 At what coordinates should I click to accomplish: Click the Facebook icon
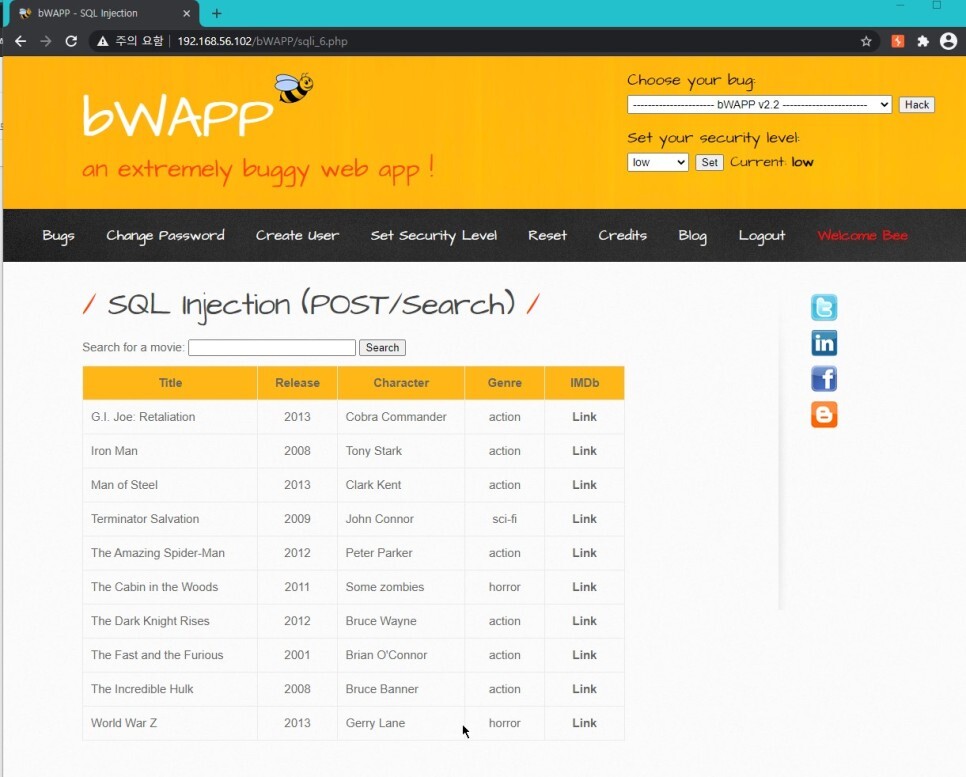point(824,379)
